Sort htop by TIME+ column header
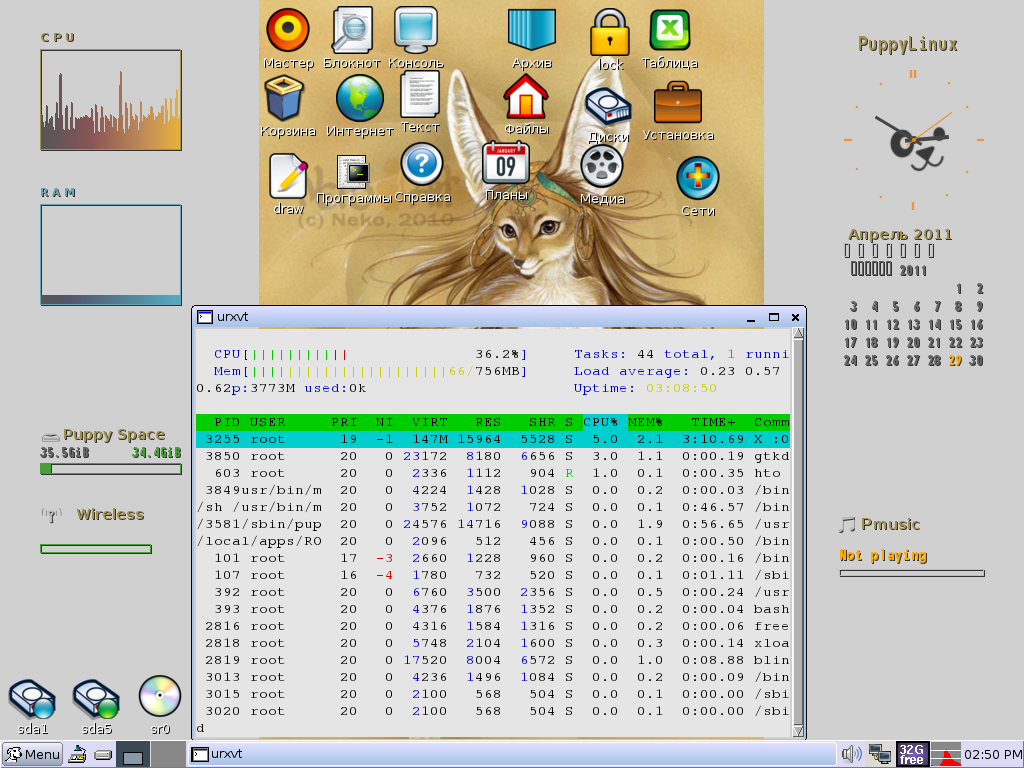The width and height of the screenshot is (1024, 768). (713, 422)
